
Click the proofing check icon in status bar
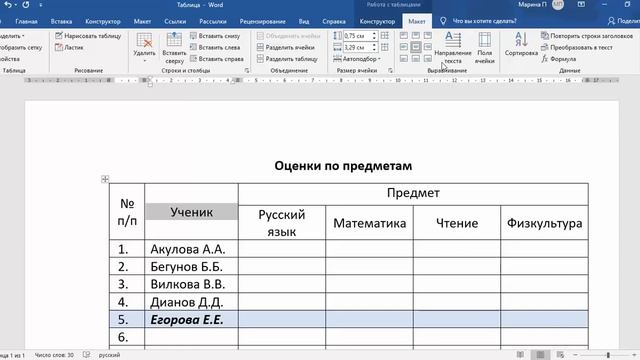click(86, 355)
